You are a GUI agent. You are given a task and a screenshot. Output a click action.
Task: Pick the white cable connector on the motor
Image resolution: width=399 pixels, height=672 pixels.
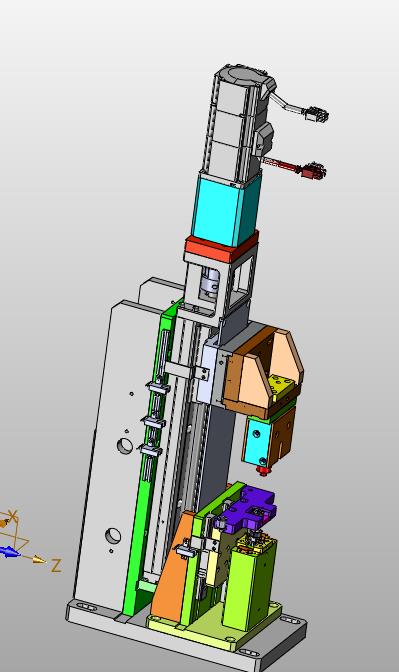pyautogui.click(x=317, y=114)
